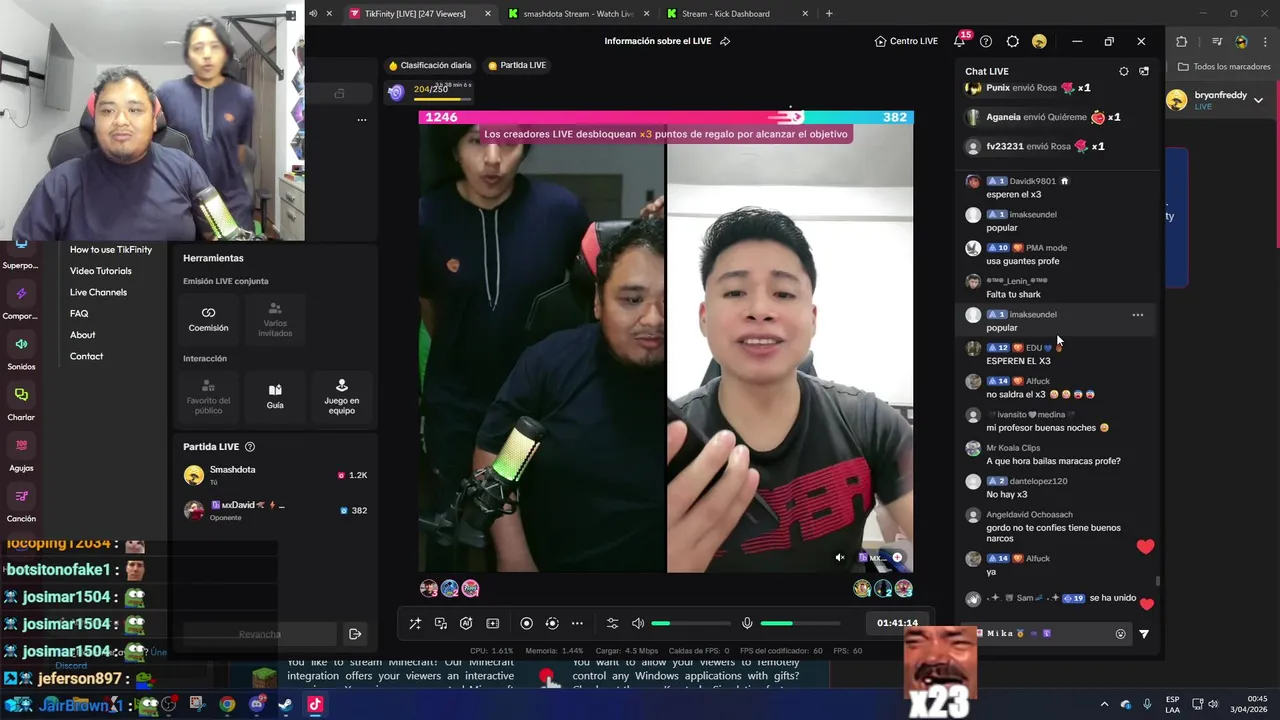Open FAQ menu item
The image size is (1280, 720).
tap(79, 314)
